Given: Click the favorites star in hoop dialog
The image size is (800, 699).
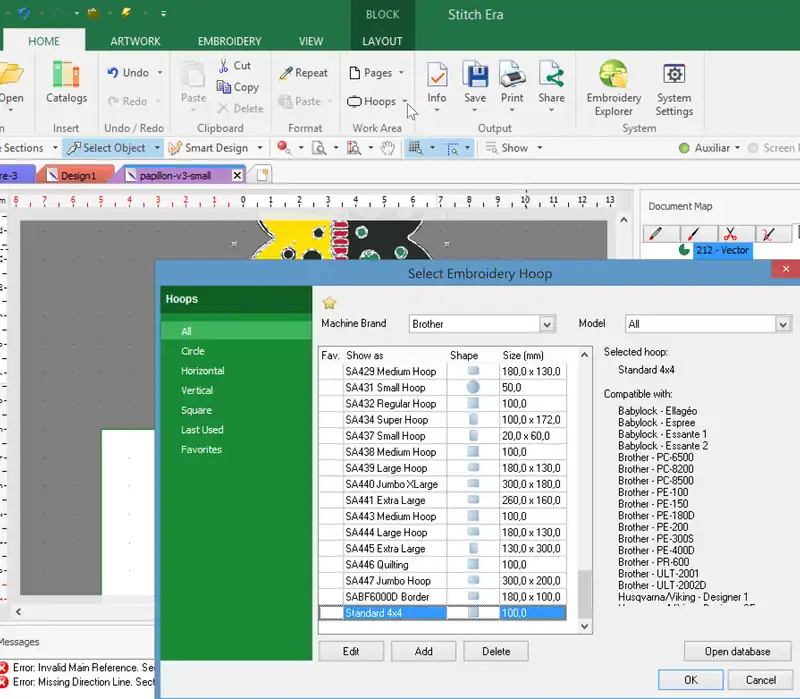Looking at the screenshot, I should (x=329, y=303).
